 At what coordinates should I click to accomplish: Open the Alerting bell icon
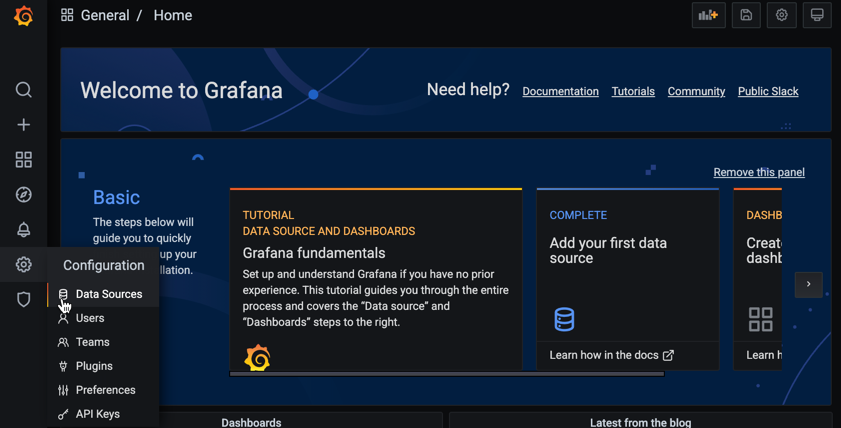pos(24,230)
